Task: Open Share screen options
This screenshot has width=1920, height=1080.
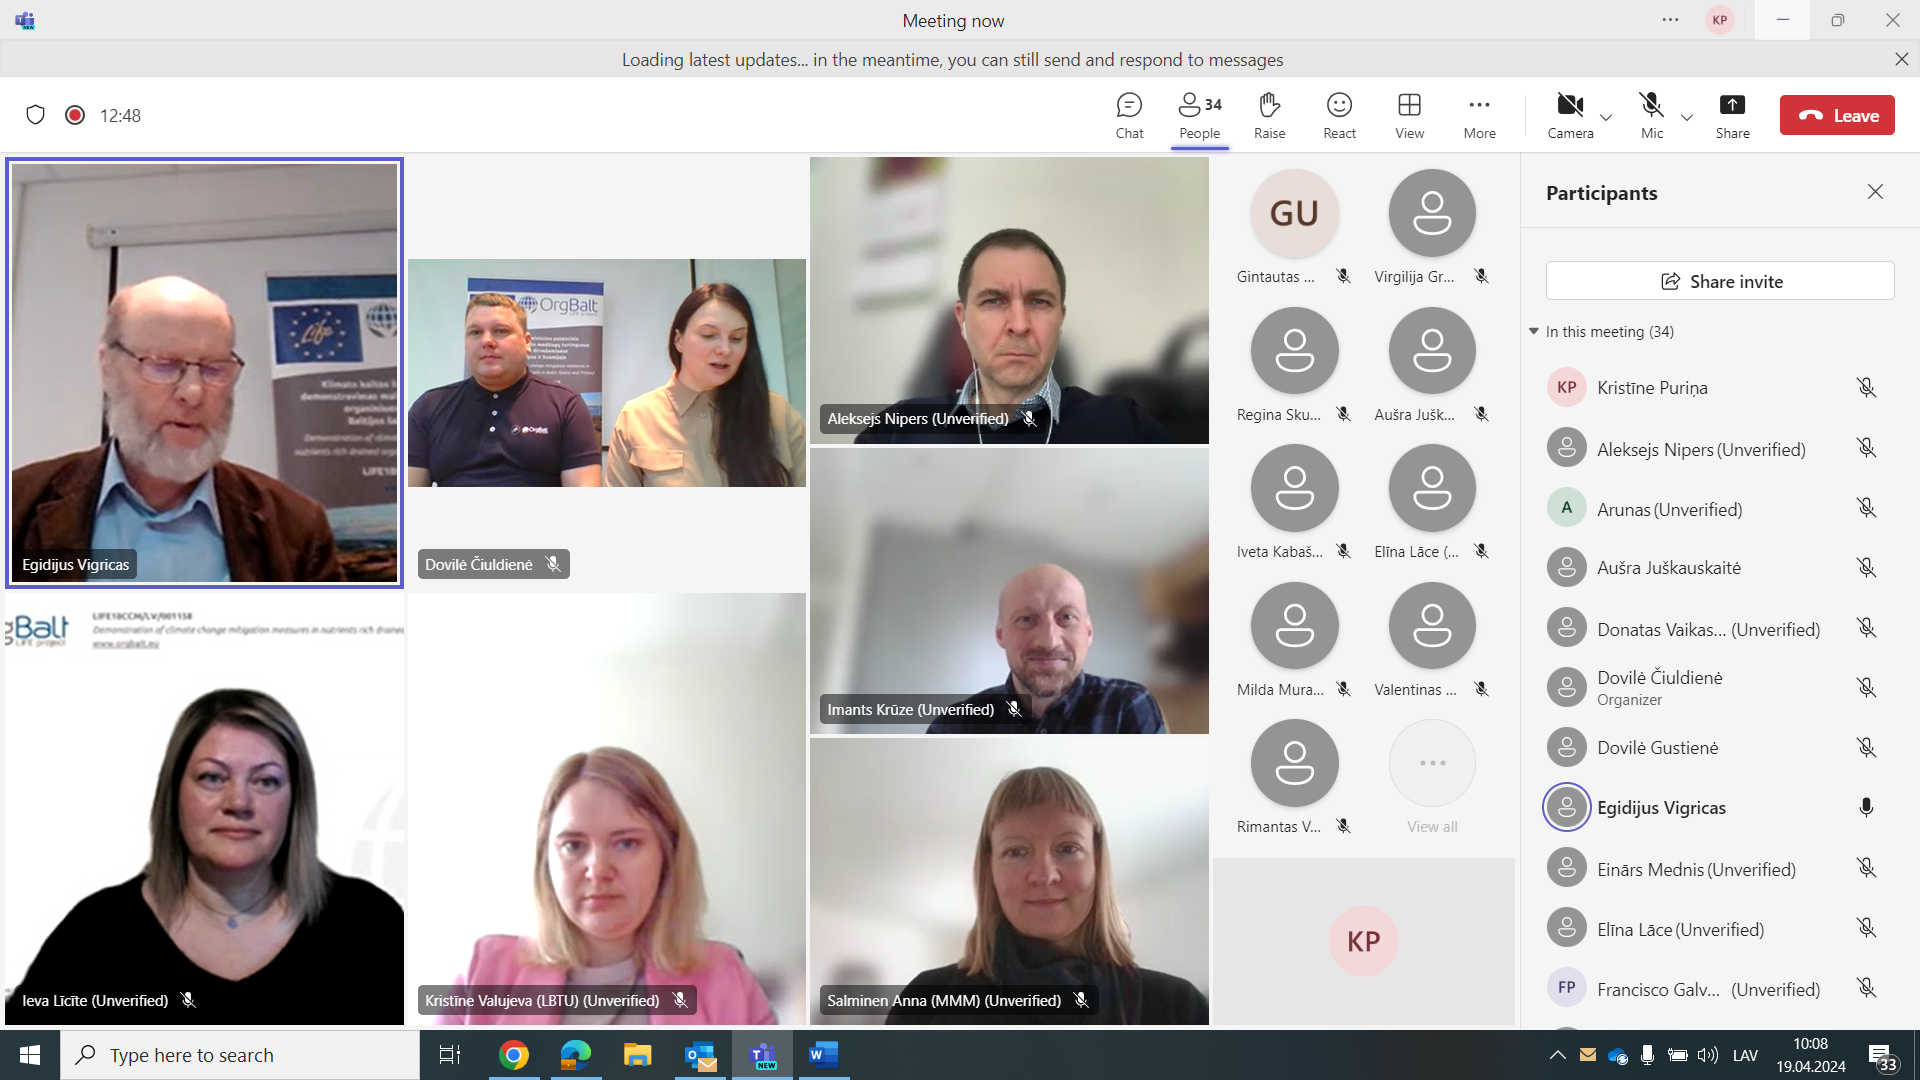Action: click(x=1732, y=115)
